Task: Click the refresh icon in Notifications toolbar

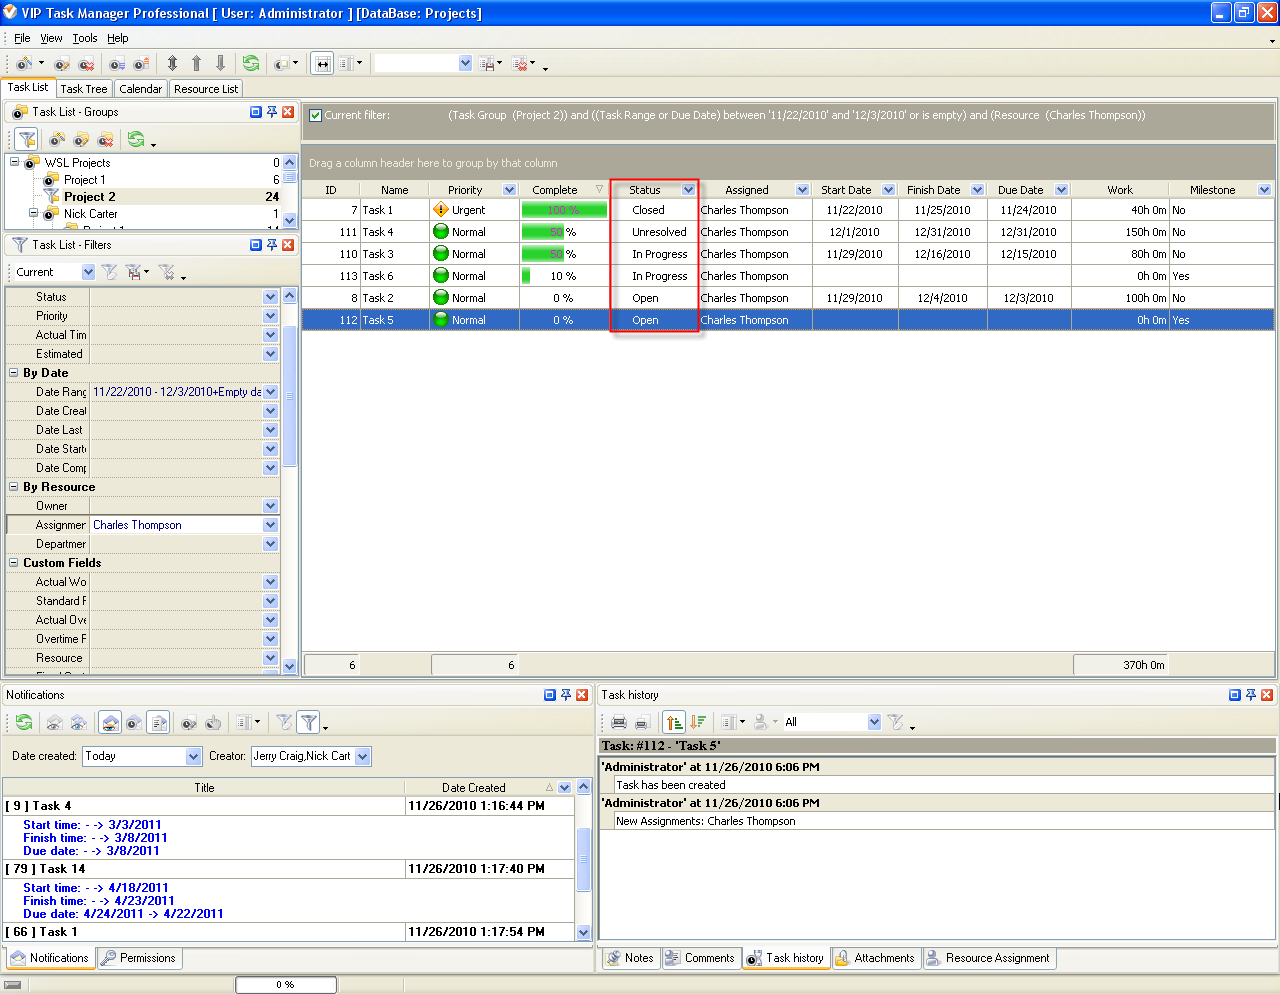Action: click(x=24, y=722)
